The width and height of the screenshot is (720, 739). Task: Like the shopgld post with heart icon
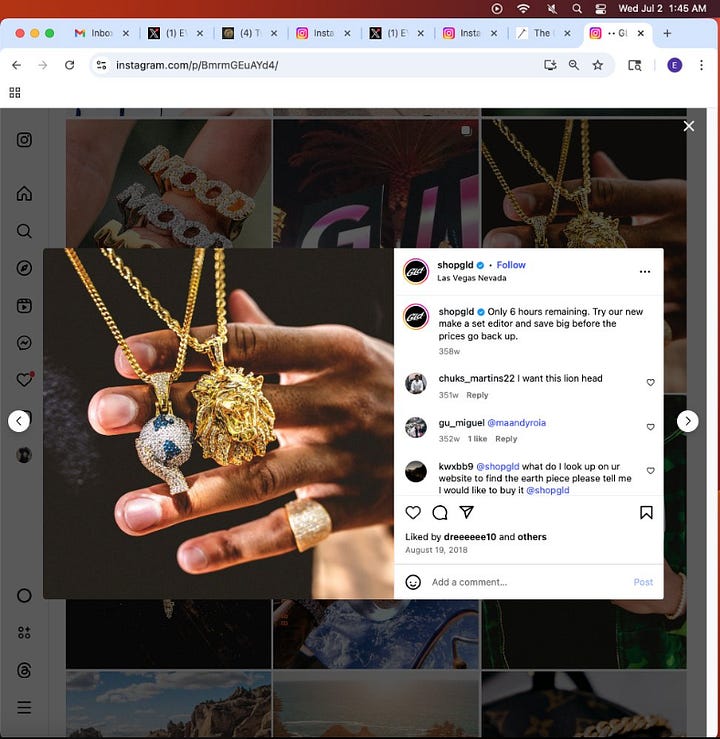coord(413,512)
